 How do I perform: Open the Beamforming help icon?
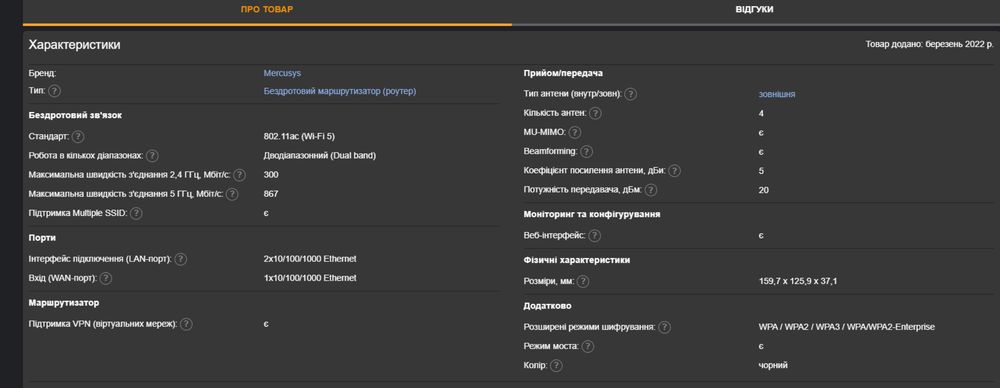click(x=587, y=152)
